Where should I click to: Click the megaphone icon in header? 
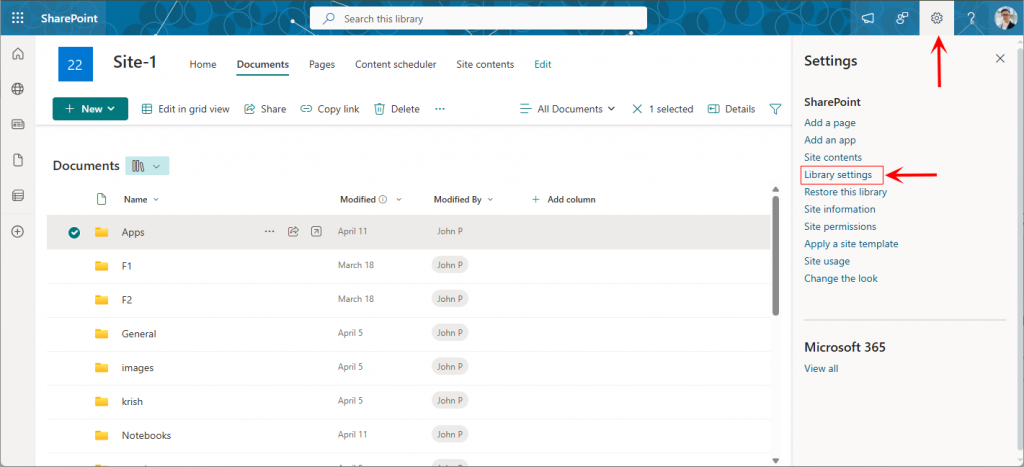point(868,18)
